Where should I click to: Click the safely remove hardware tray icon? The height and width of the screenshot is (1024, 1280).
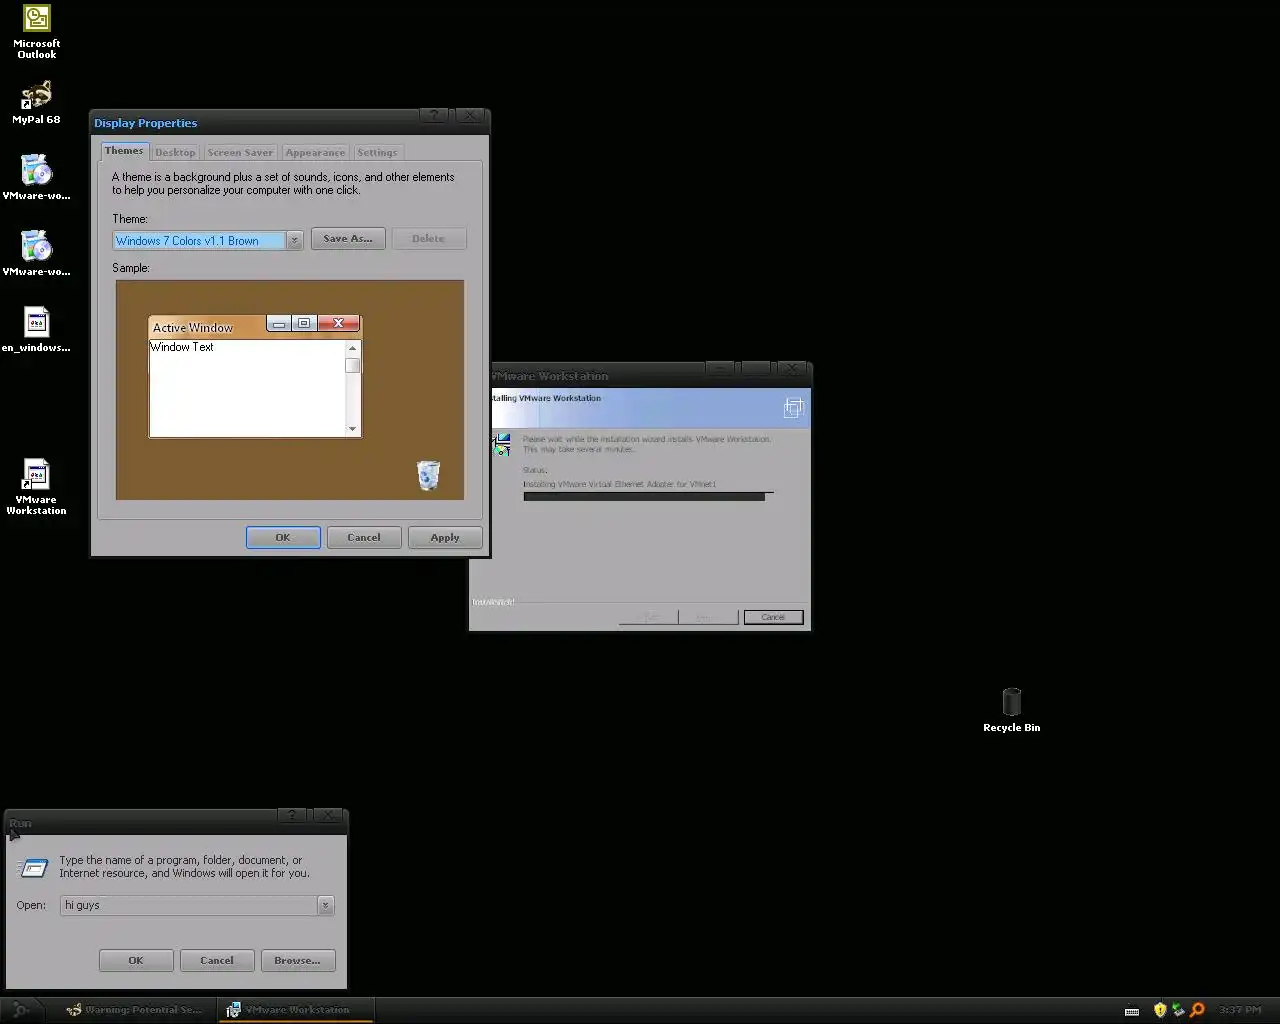(x=1178, y=1010)
